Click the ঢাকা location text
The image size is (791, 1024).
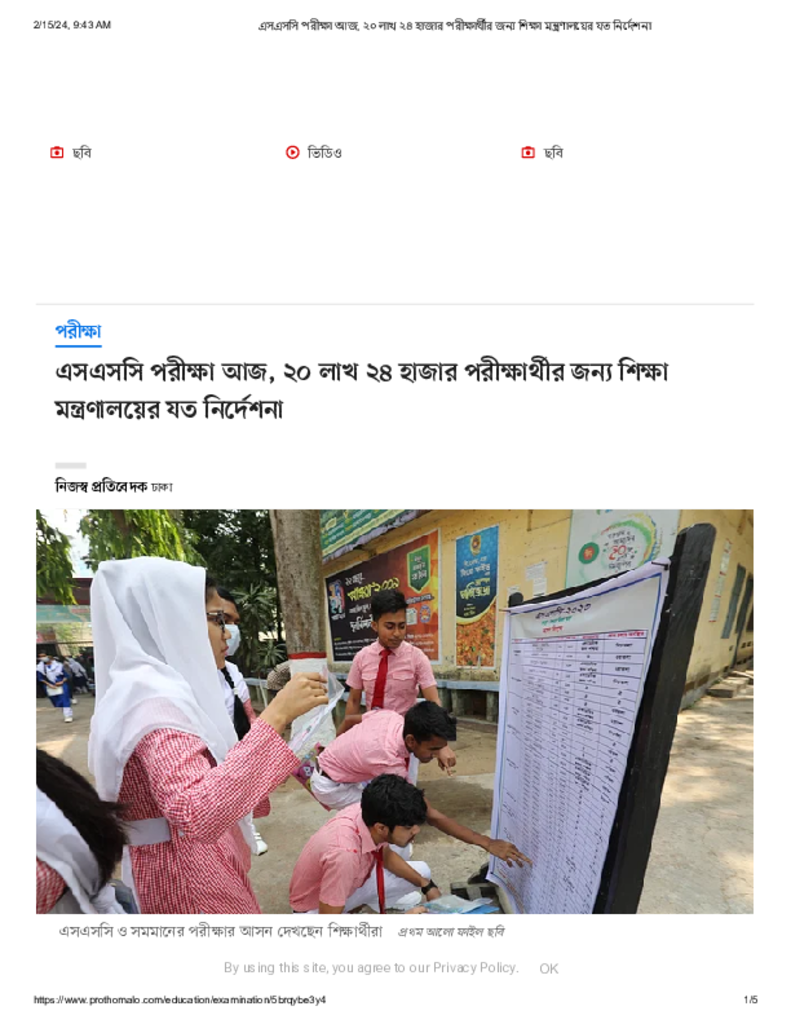[x=162, y=487]
